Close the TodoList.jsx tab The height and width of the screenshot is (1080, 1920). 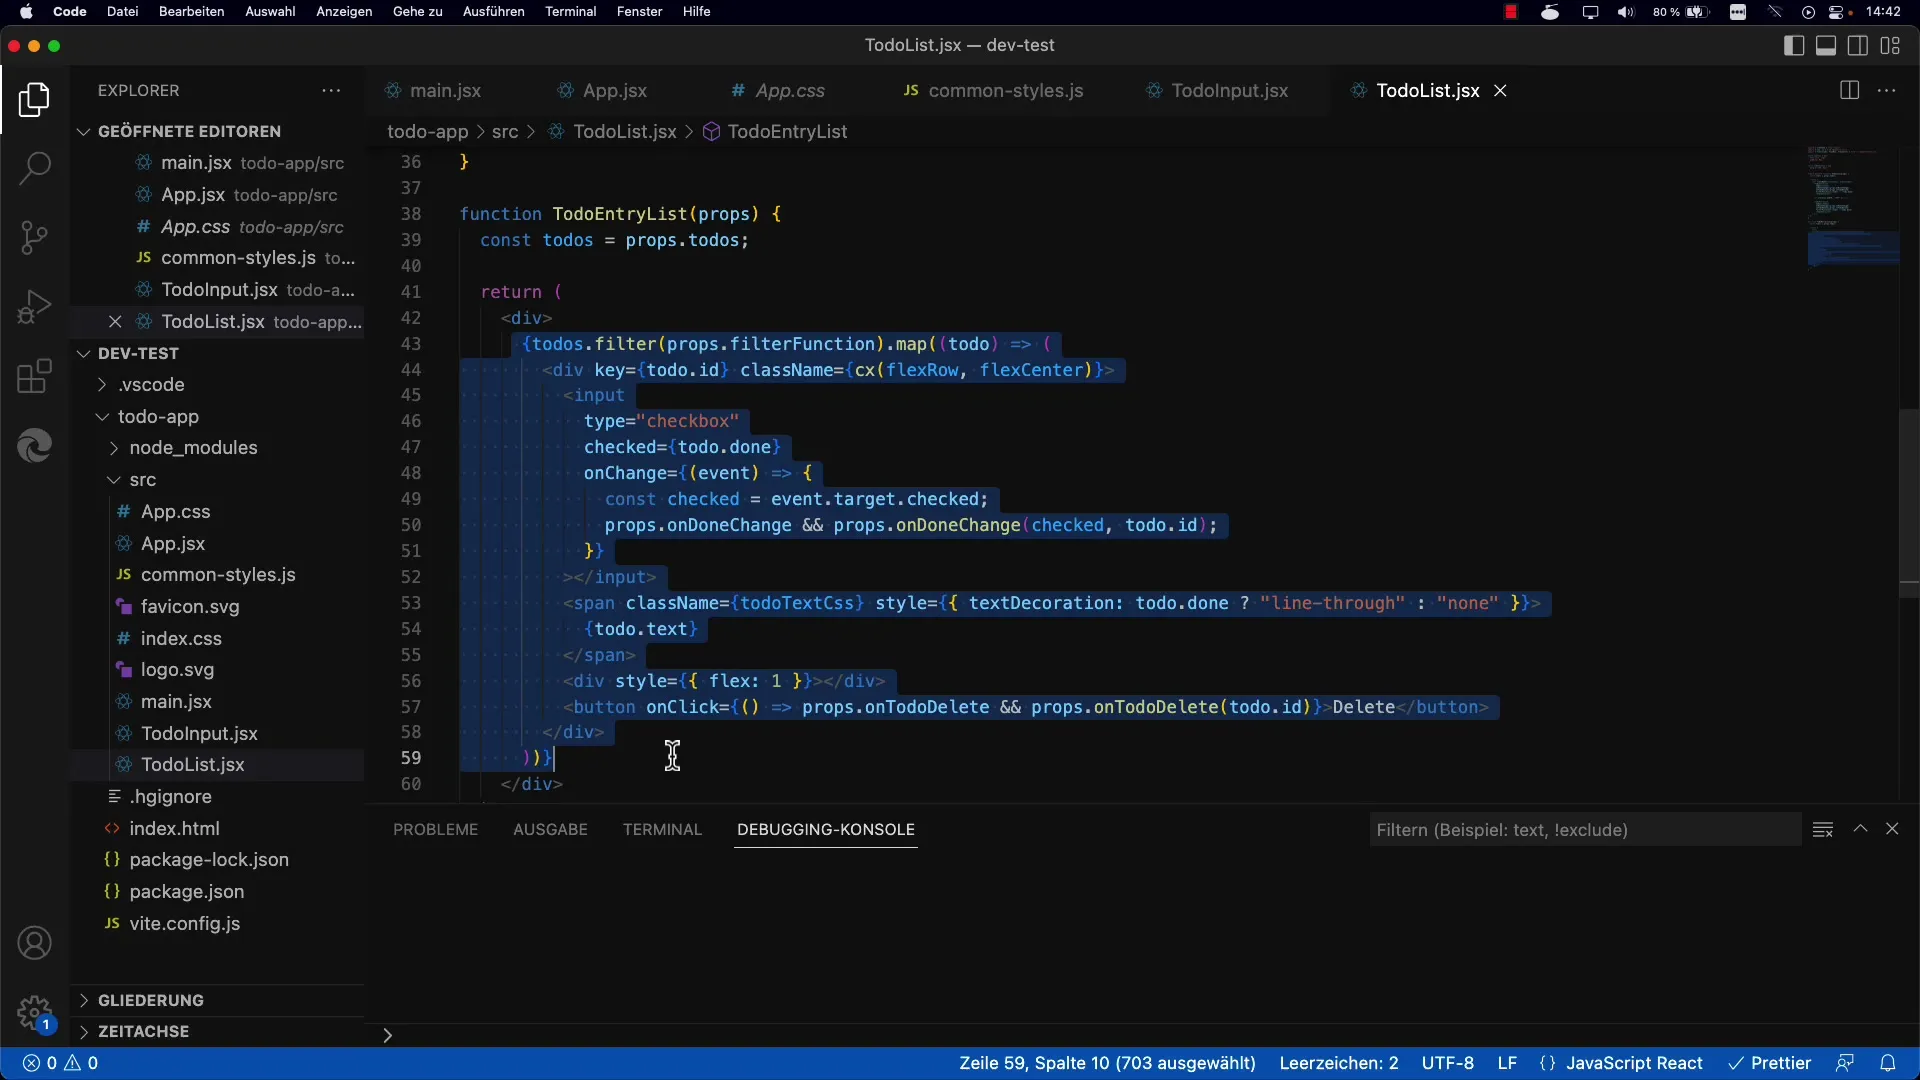pos(1500,90)
